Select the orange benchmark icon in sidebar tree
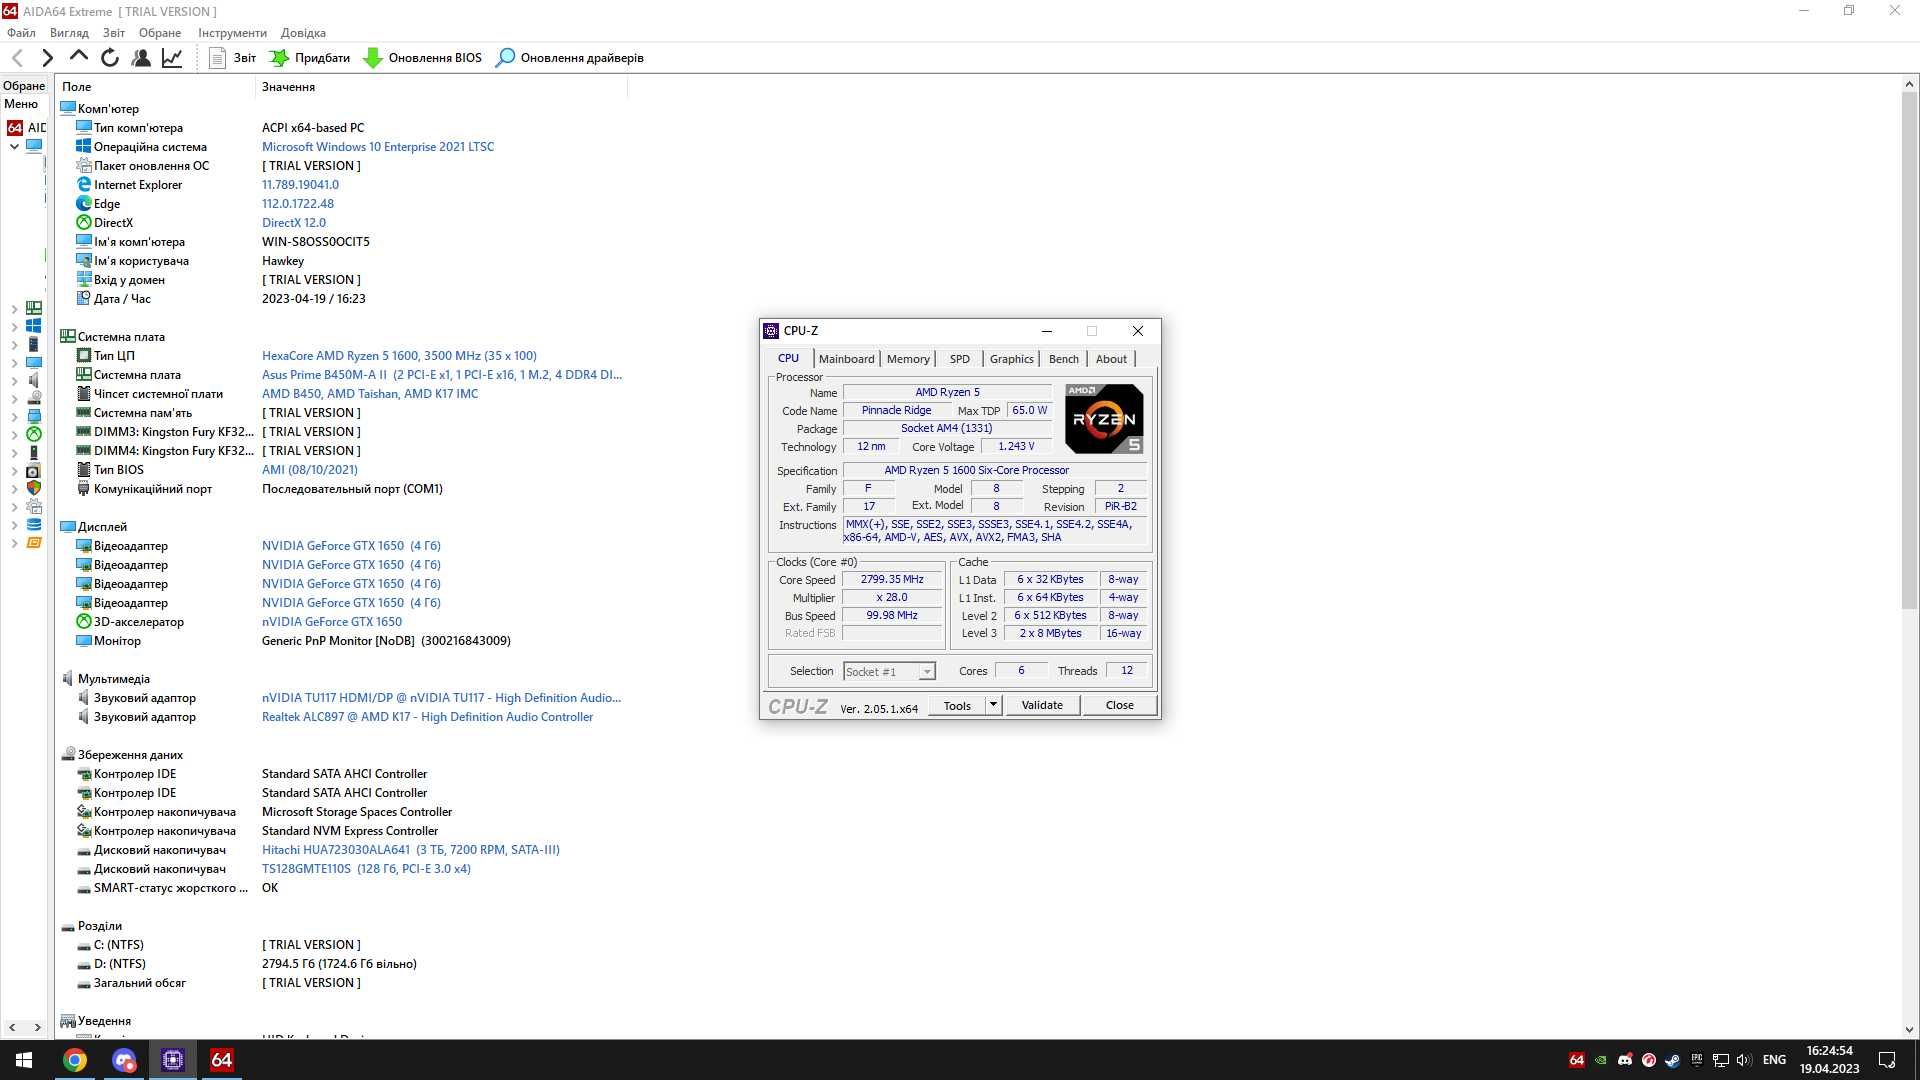This screenshot has width=1920, height=1080. click(34, 542)
